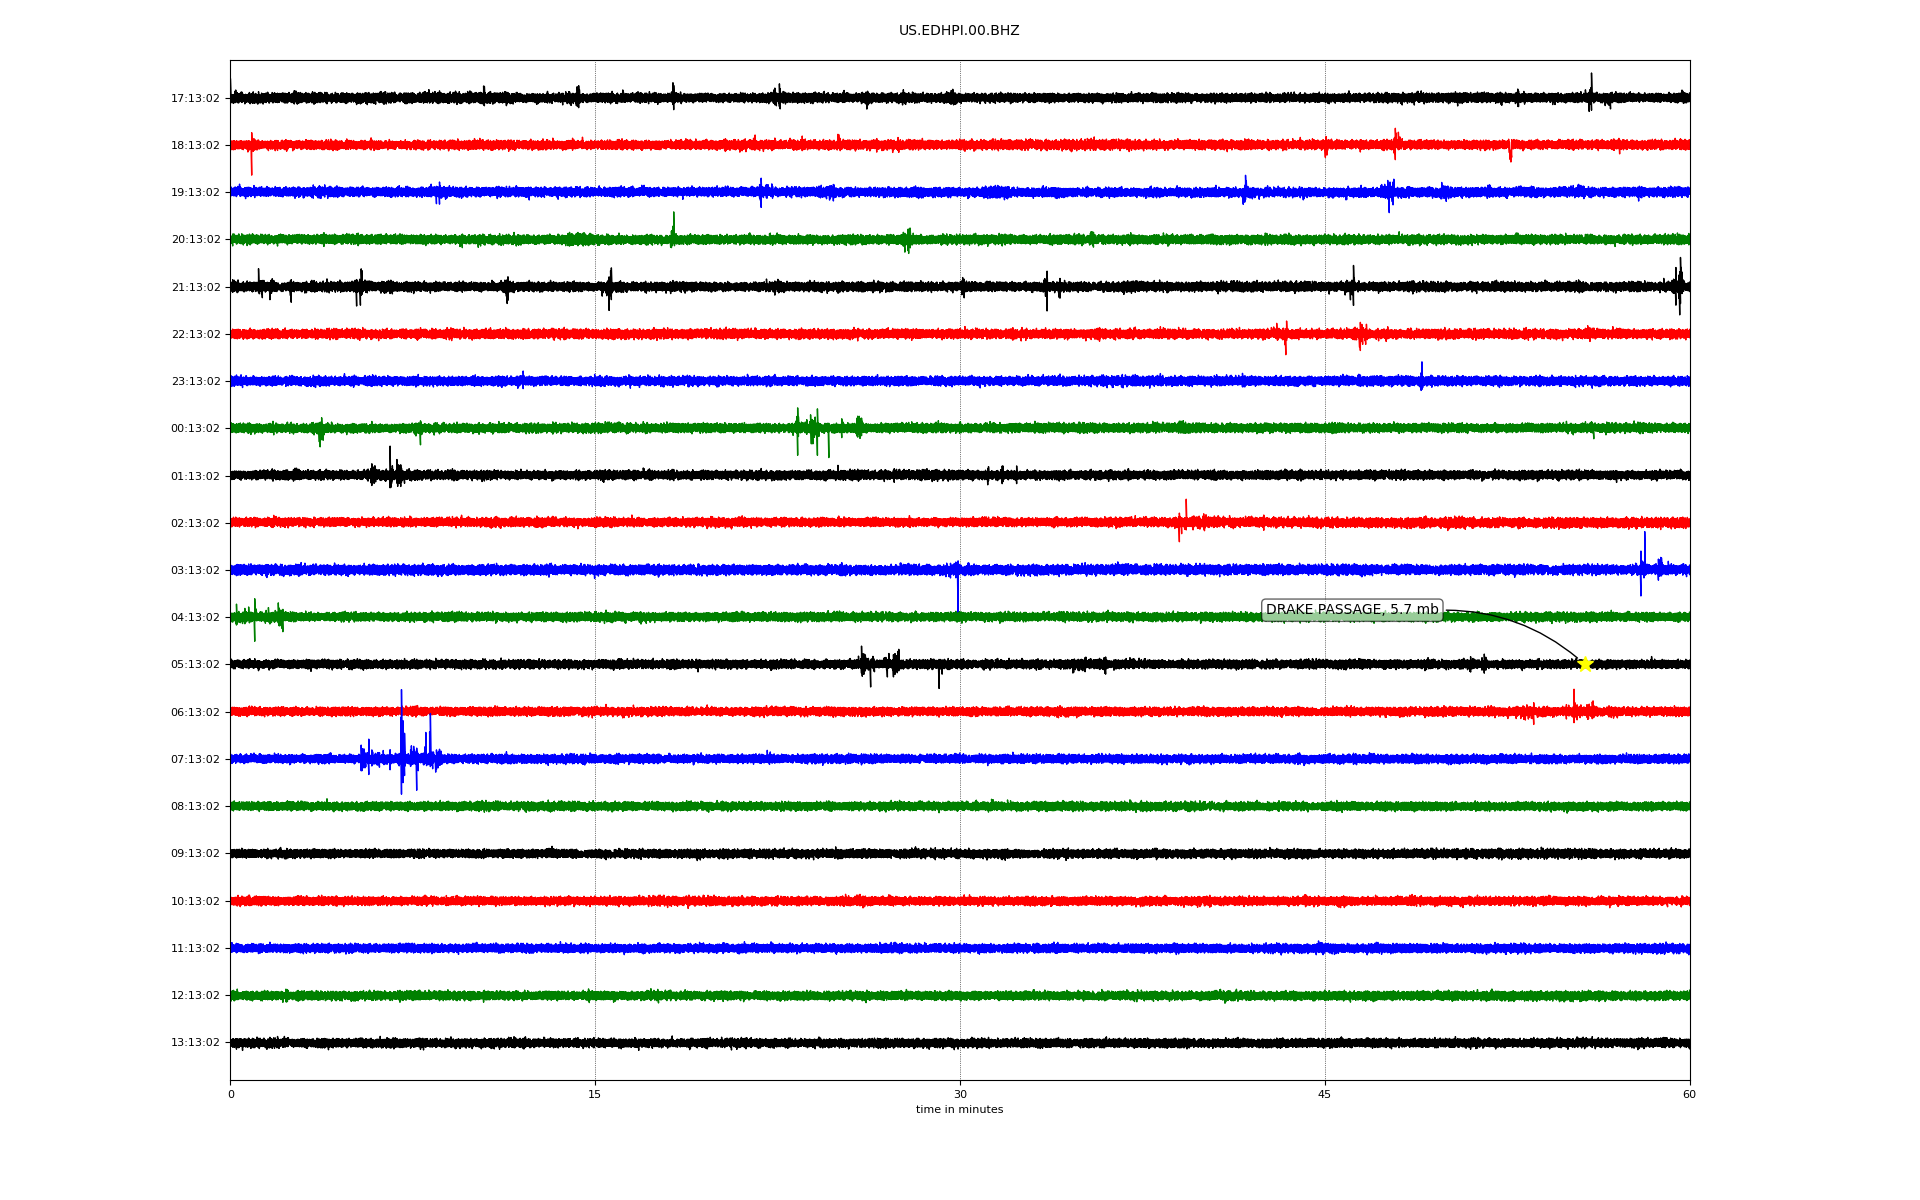
Task: Click the 11:13:02 trace time label
Action: coord(195,948)
